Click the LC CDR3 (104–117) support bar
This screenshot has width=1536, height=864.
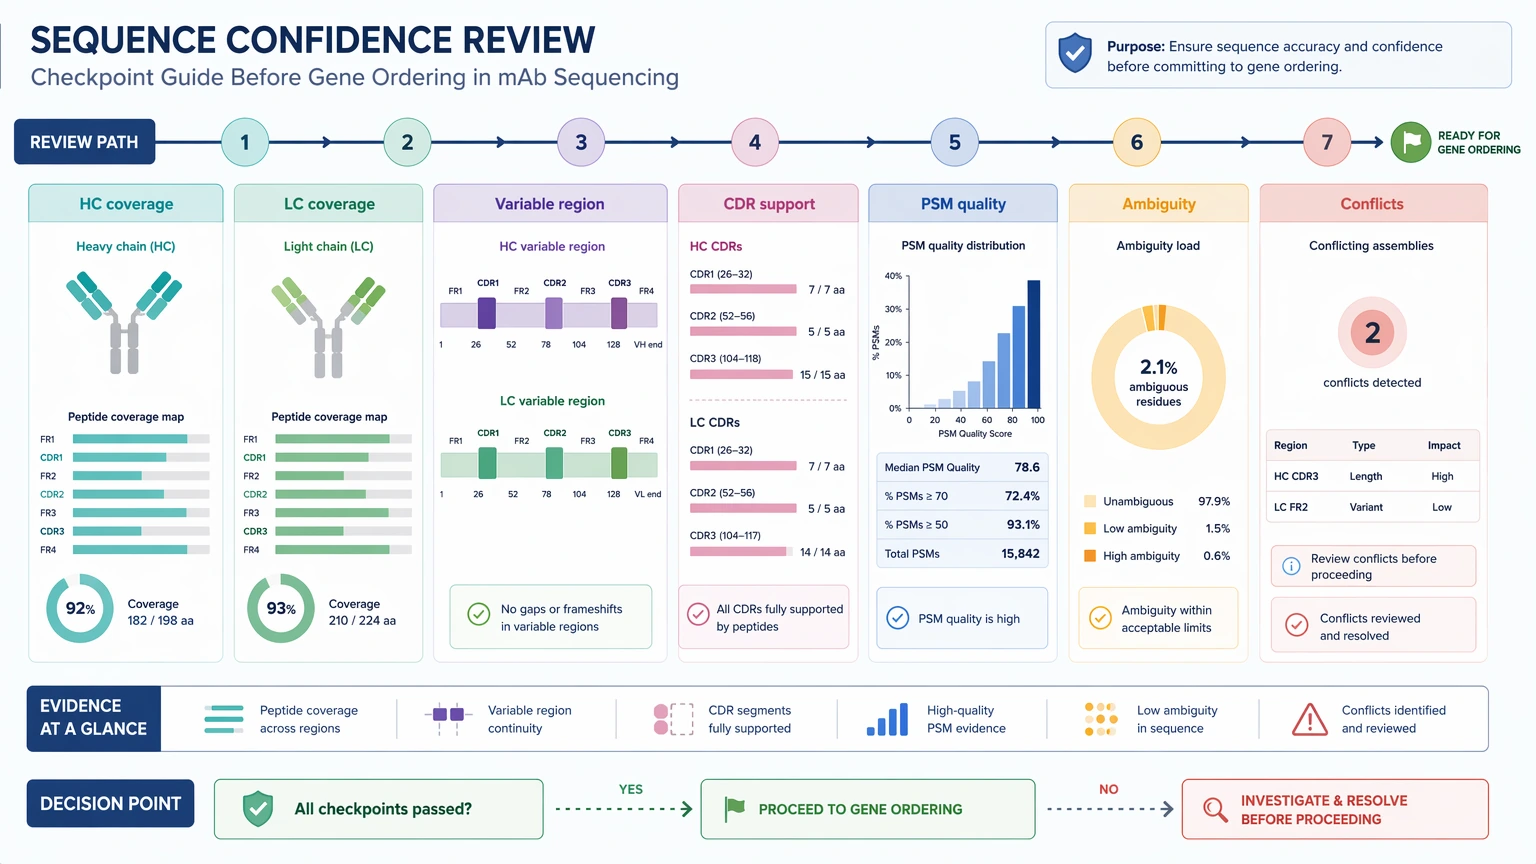point(741,551)
